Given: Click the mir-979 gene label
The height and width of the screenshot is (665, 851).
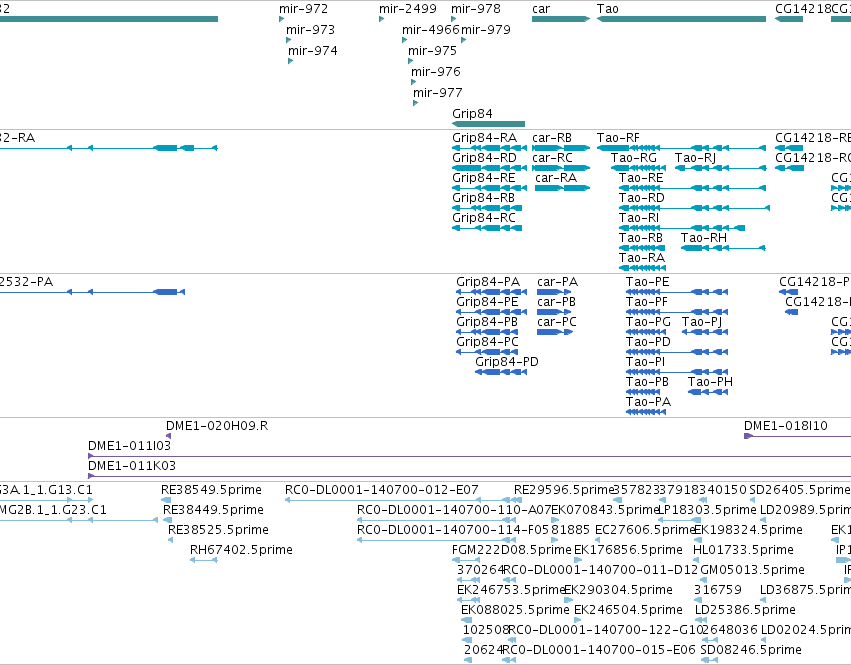Looking at the screenshot, I should point(485,29).
